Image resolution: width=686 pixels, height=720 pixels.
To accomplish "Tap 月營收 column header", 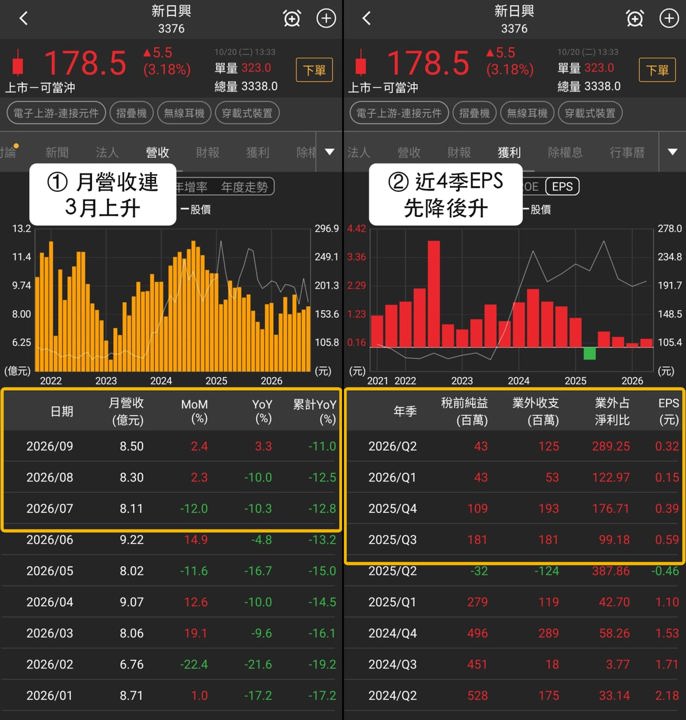I will 126,411.
